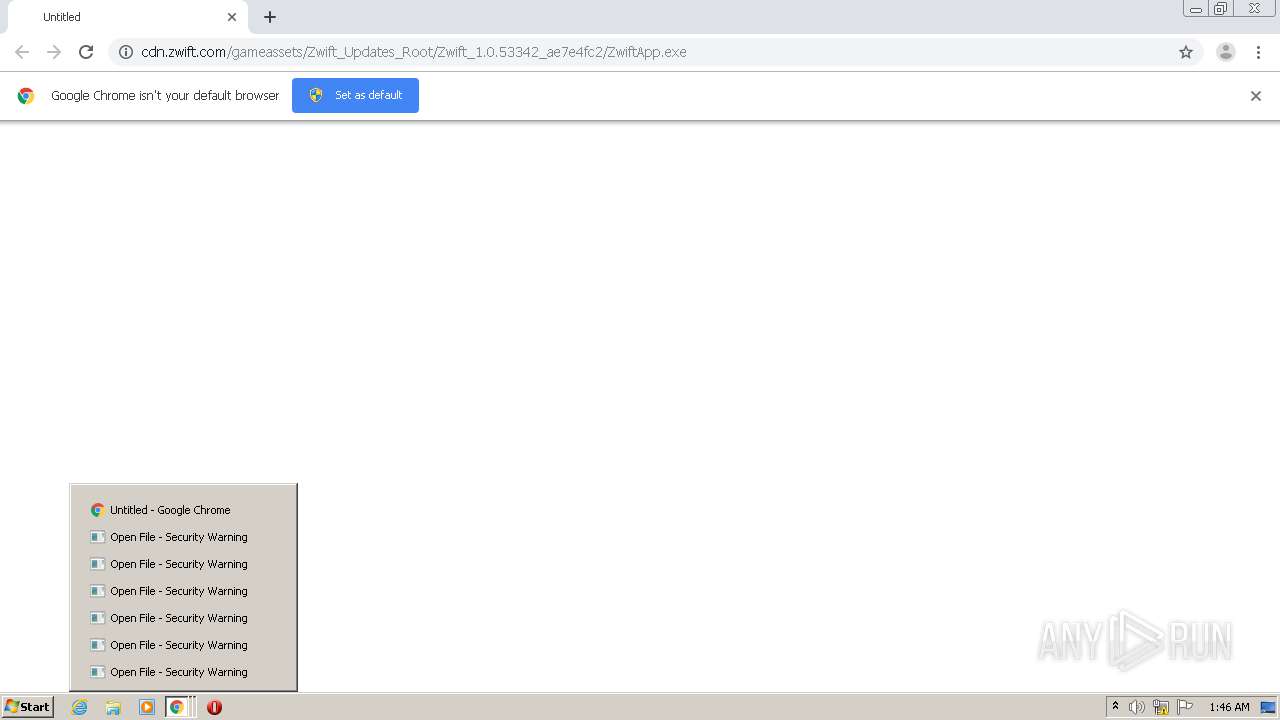Select the Untitled tab
Screen dimensions: 1280x720
click(128, 17)
